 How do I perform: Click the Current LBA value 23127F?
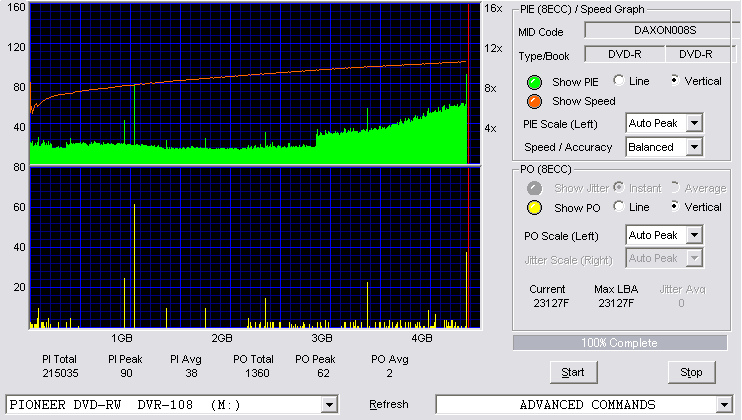(551, 303)
